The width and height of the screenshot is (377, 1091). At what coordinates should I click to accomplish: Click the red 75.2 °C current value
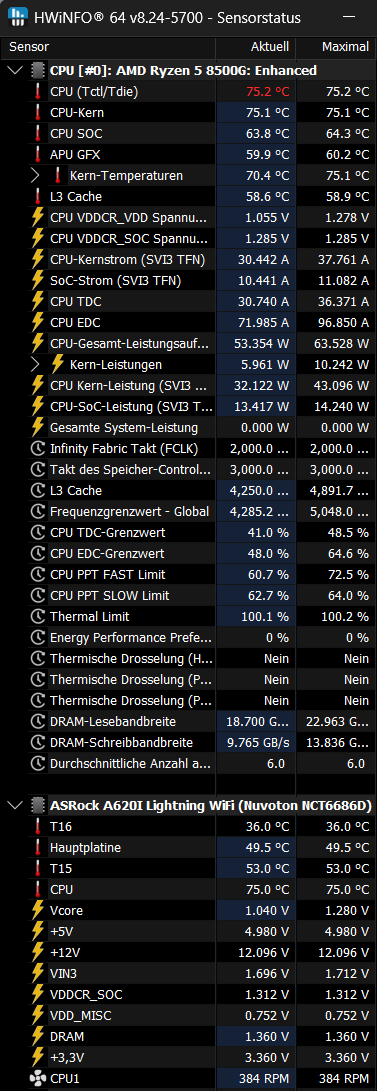coord(267,91)
